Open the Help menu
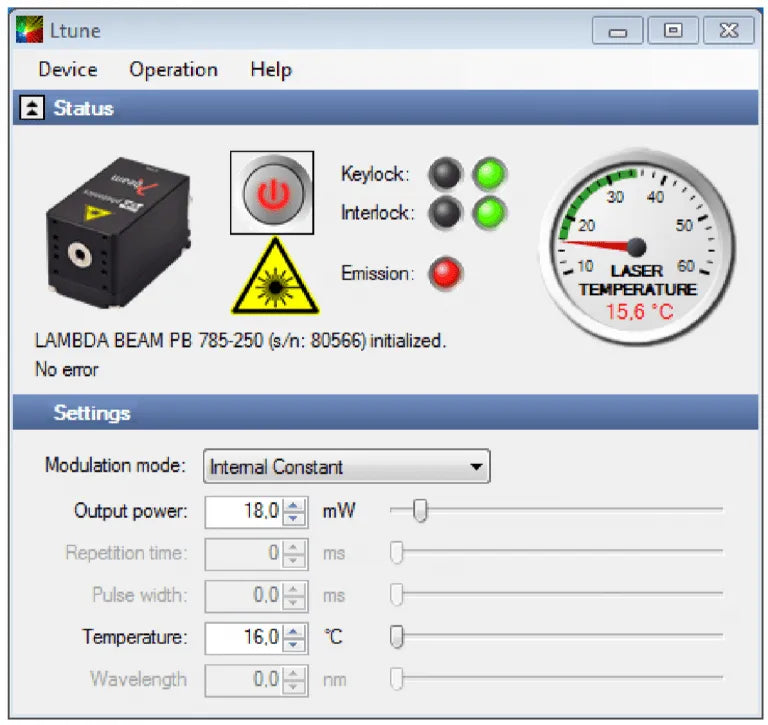 tap(271, 70)
